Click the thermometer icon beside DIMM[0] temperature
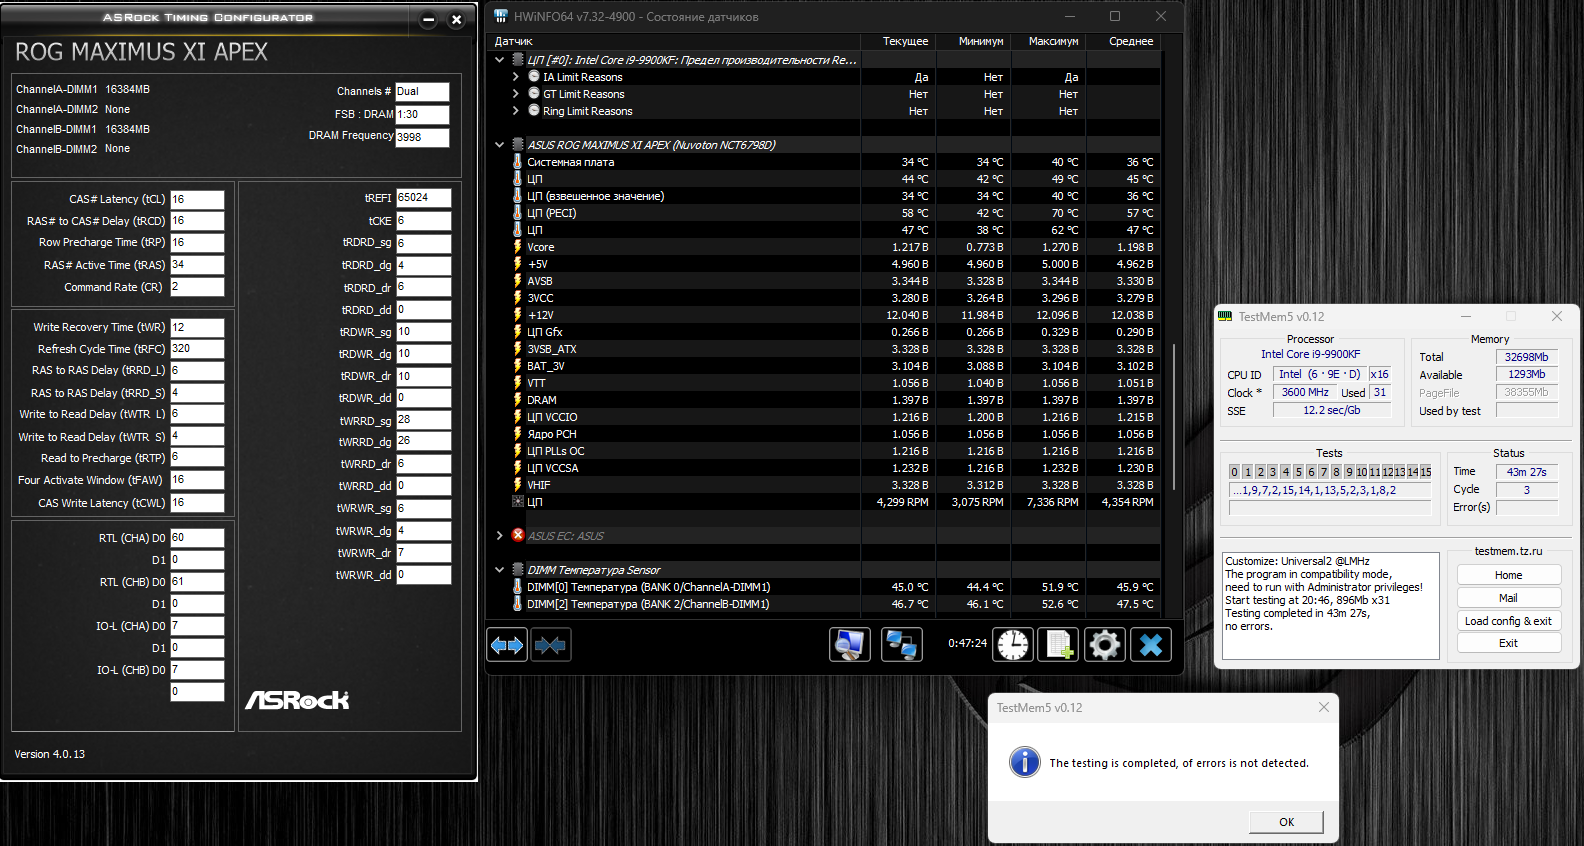Screen dimensions: 1584x846 pos(518,587)
